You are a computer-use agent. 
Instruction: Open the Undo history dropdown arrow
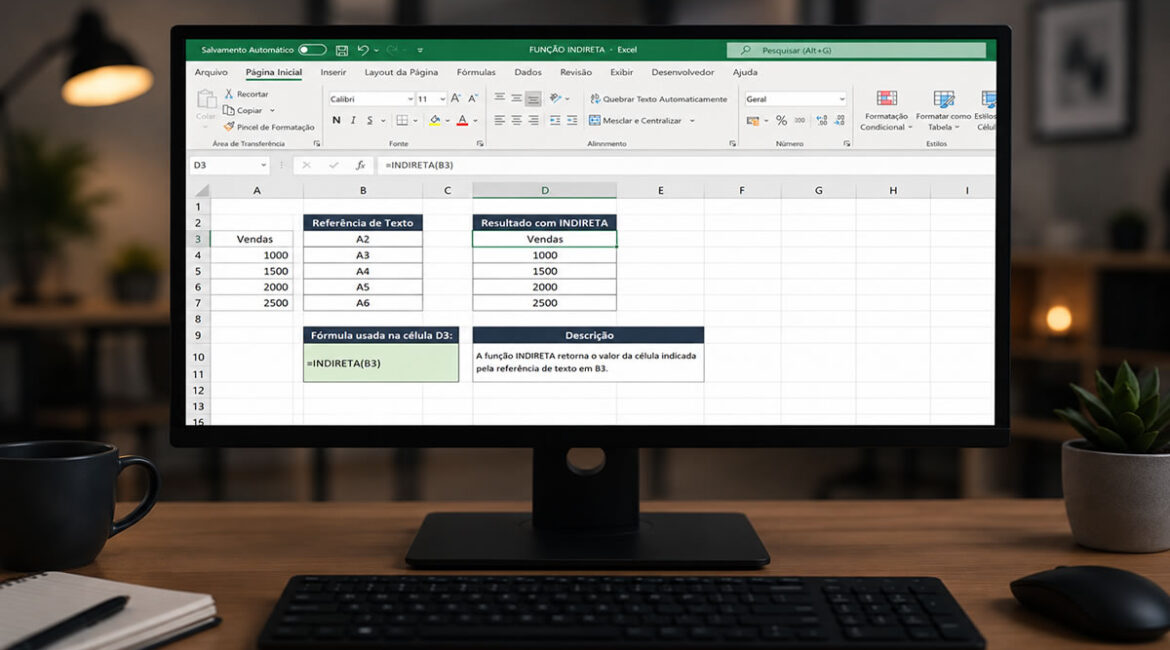(x=376, y=50)
